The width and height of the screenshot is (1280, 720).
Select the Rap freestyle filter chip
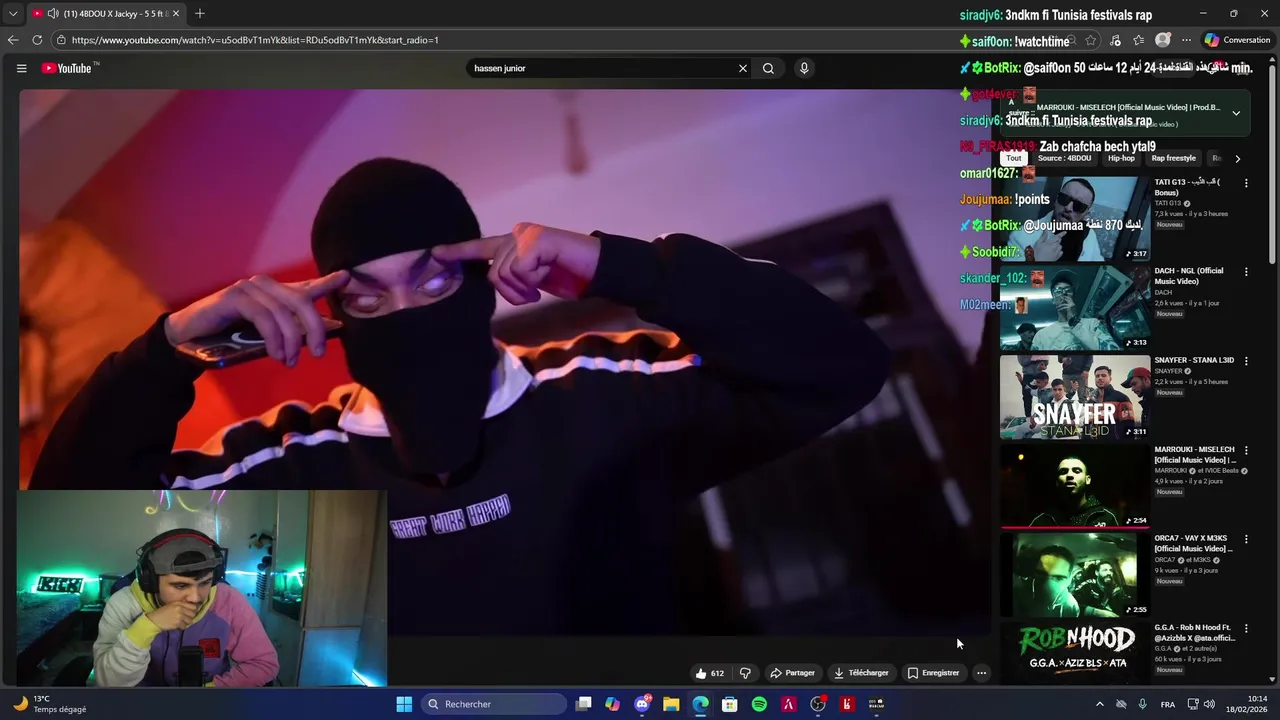click(1173, 158)
